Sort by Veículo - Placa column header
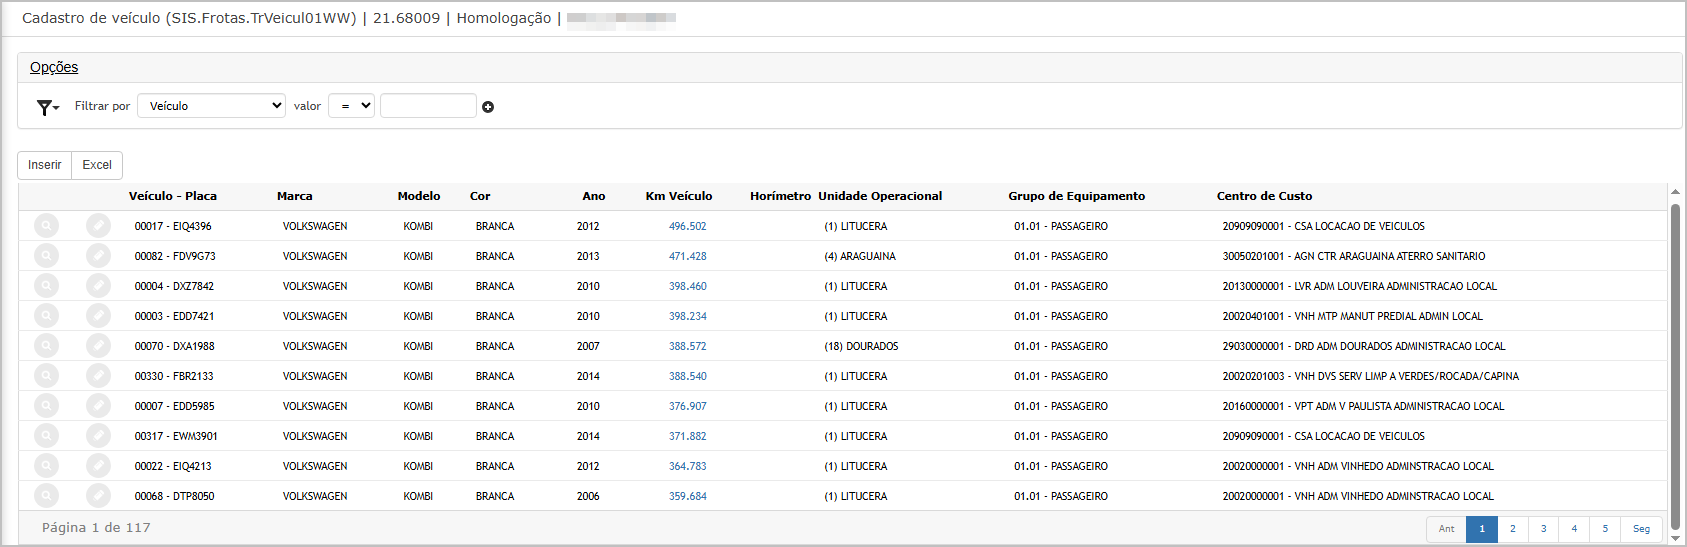1687x547 pixels. (173, 196)
